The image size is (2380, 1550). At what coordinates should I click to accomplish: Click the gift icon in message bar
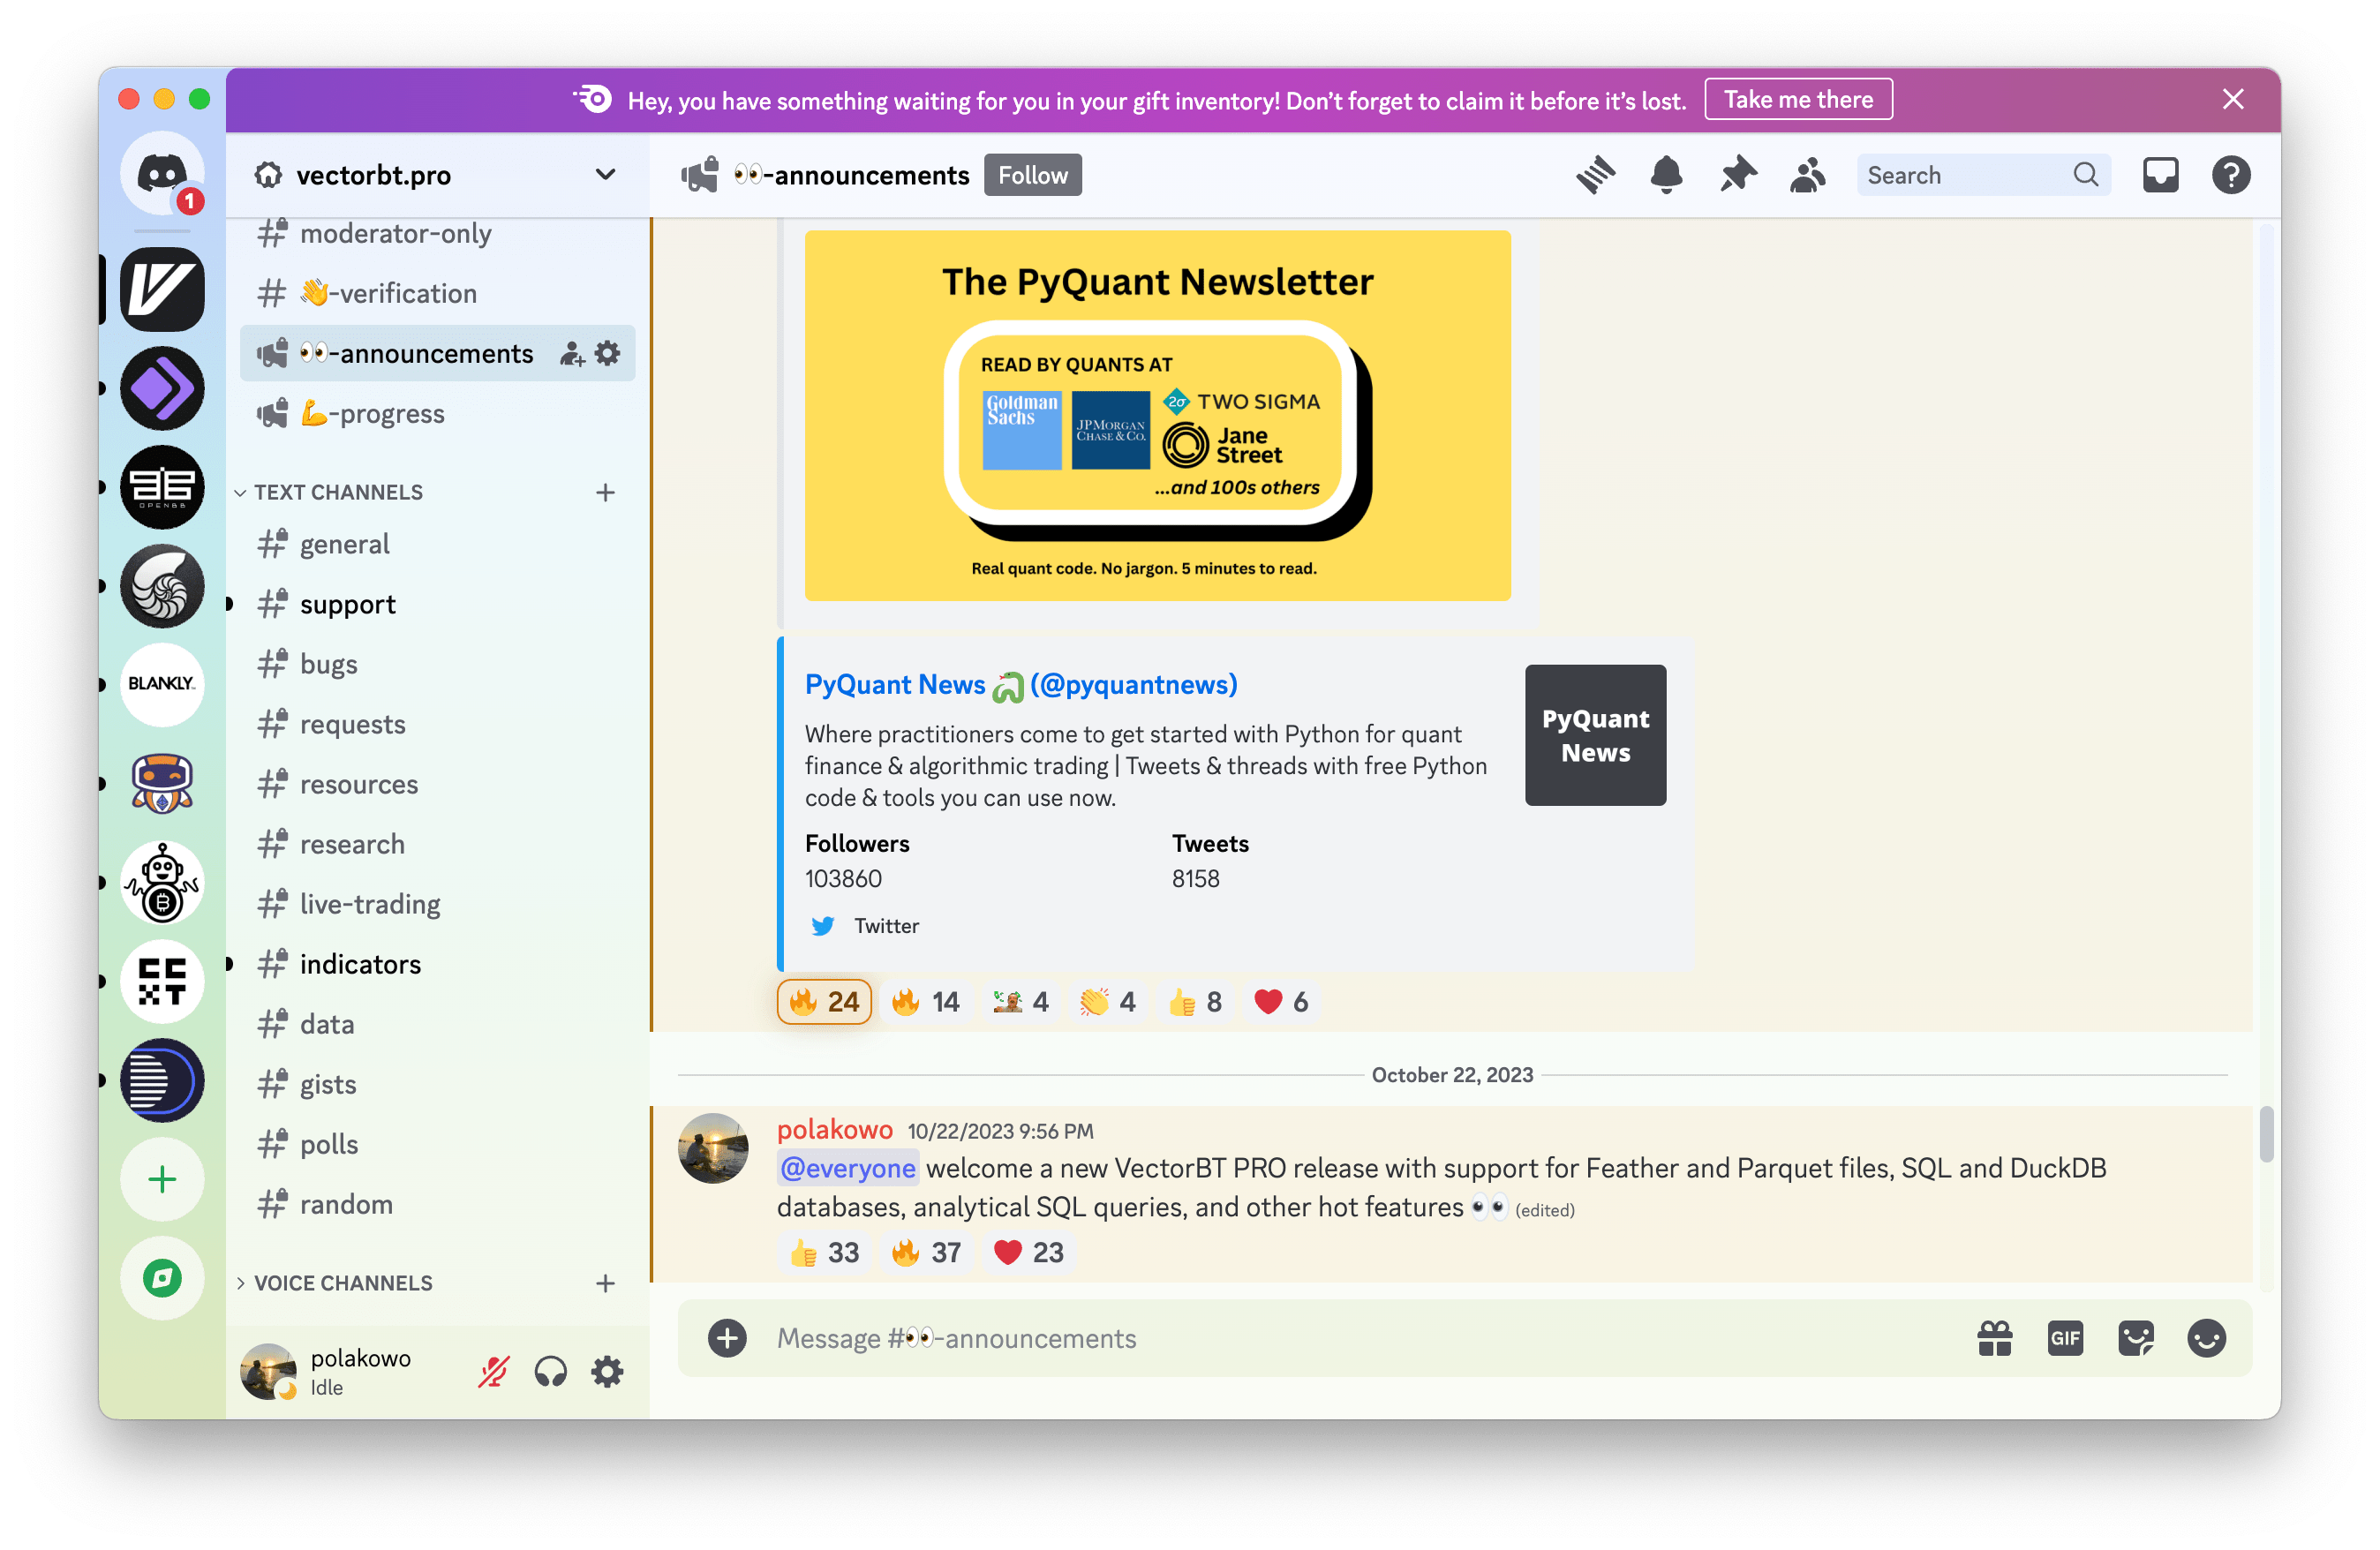click(1994, 1338)
